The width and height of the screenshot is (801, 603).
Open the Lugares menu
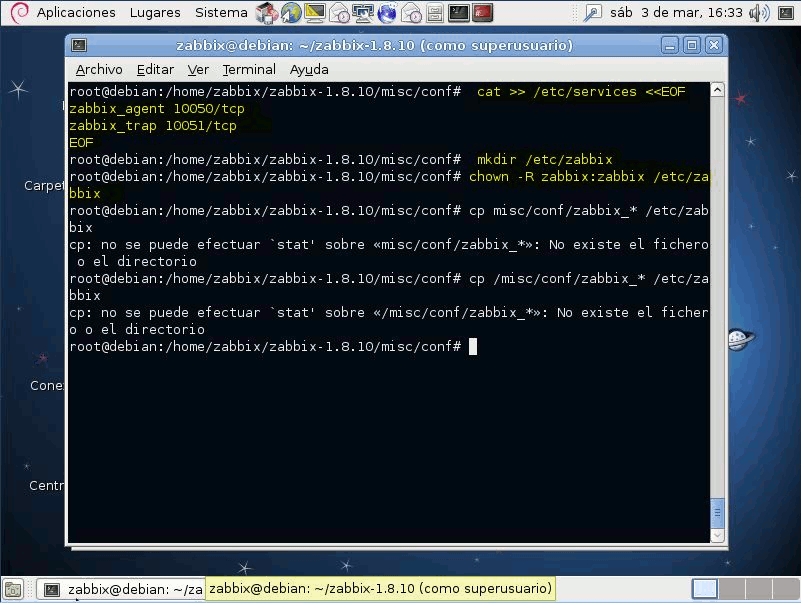pyautogui.click(x=155, y=13)
